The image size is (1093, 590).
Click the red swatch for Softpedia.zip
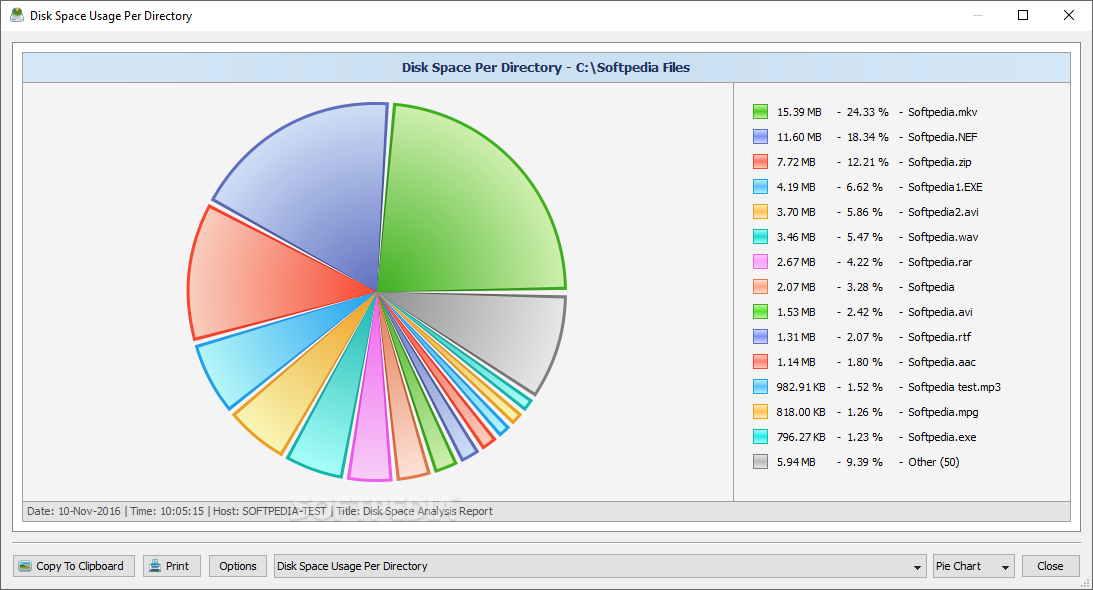coord(760,162)
